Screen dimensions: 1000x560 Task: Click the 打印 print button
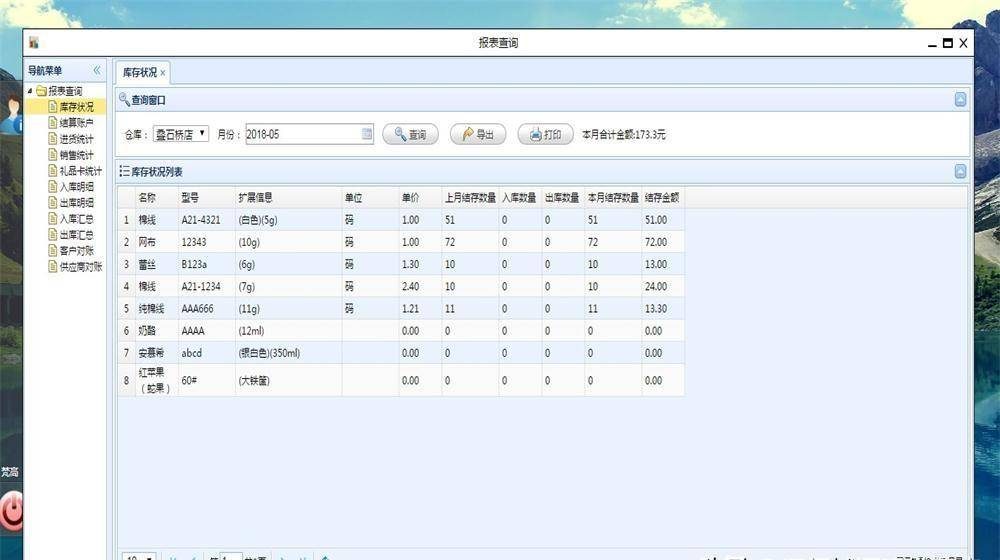point(545,134)
